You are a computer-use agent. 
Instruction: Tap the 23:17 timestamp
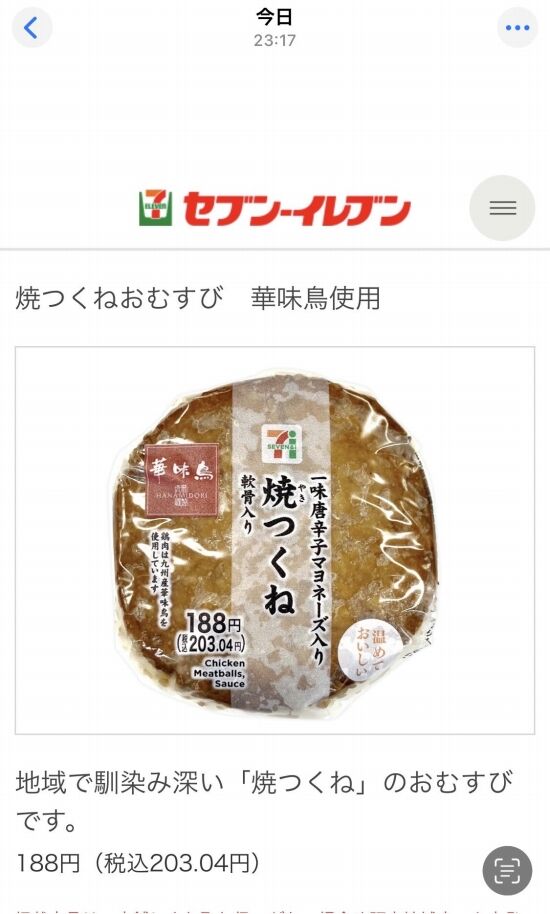274,40
